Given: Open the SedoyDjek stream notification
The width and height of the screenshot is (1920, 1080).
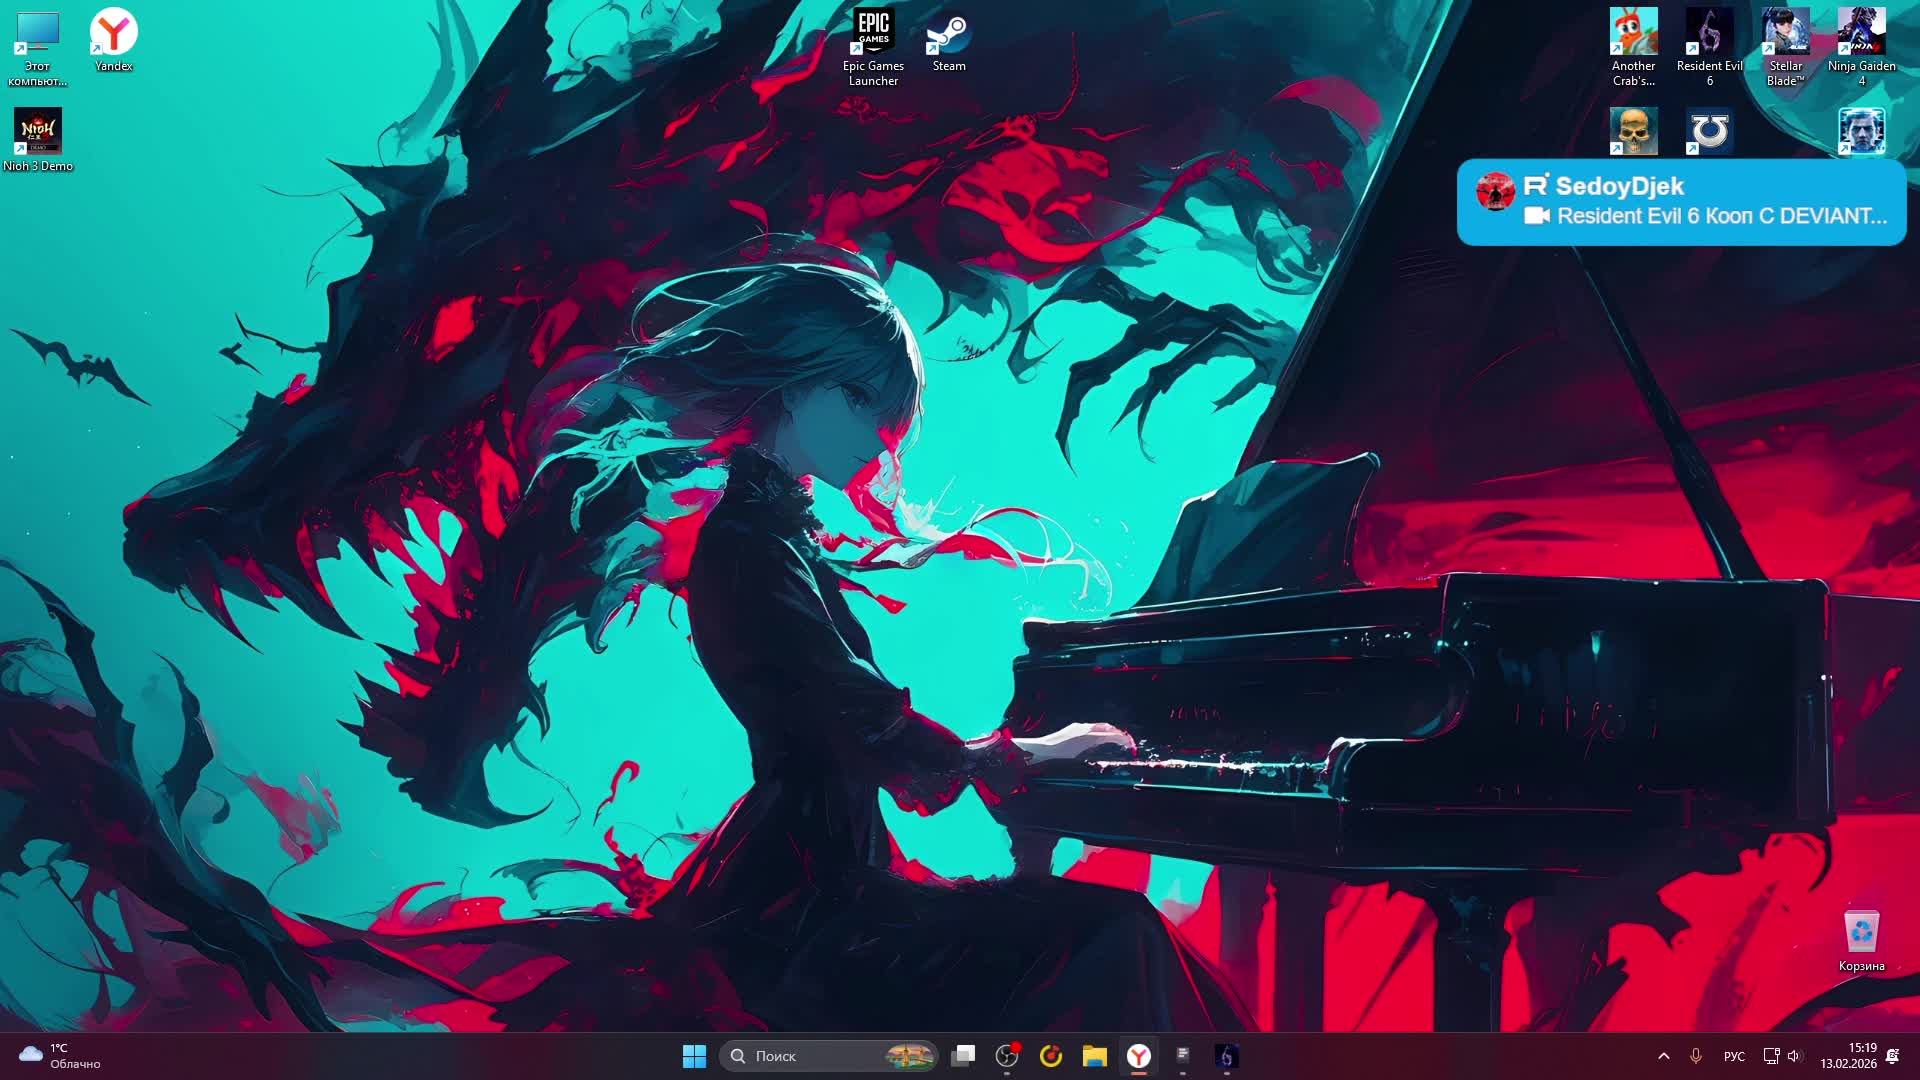Looking at the screenshot, I should pos(1681,202).
